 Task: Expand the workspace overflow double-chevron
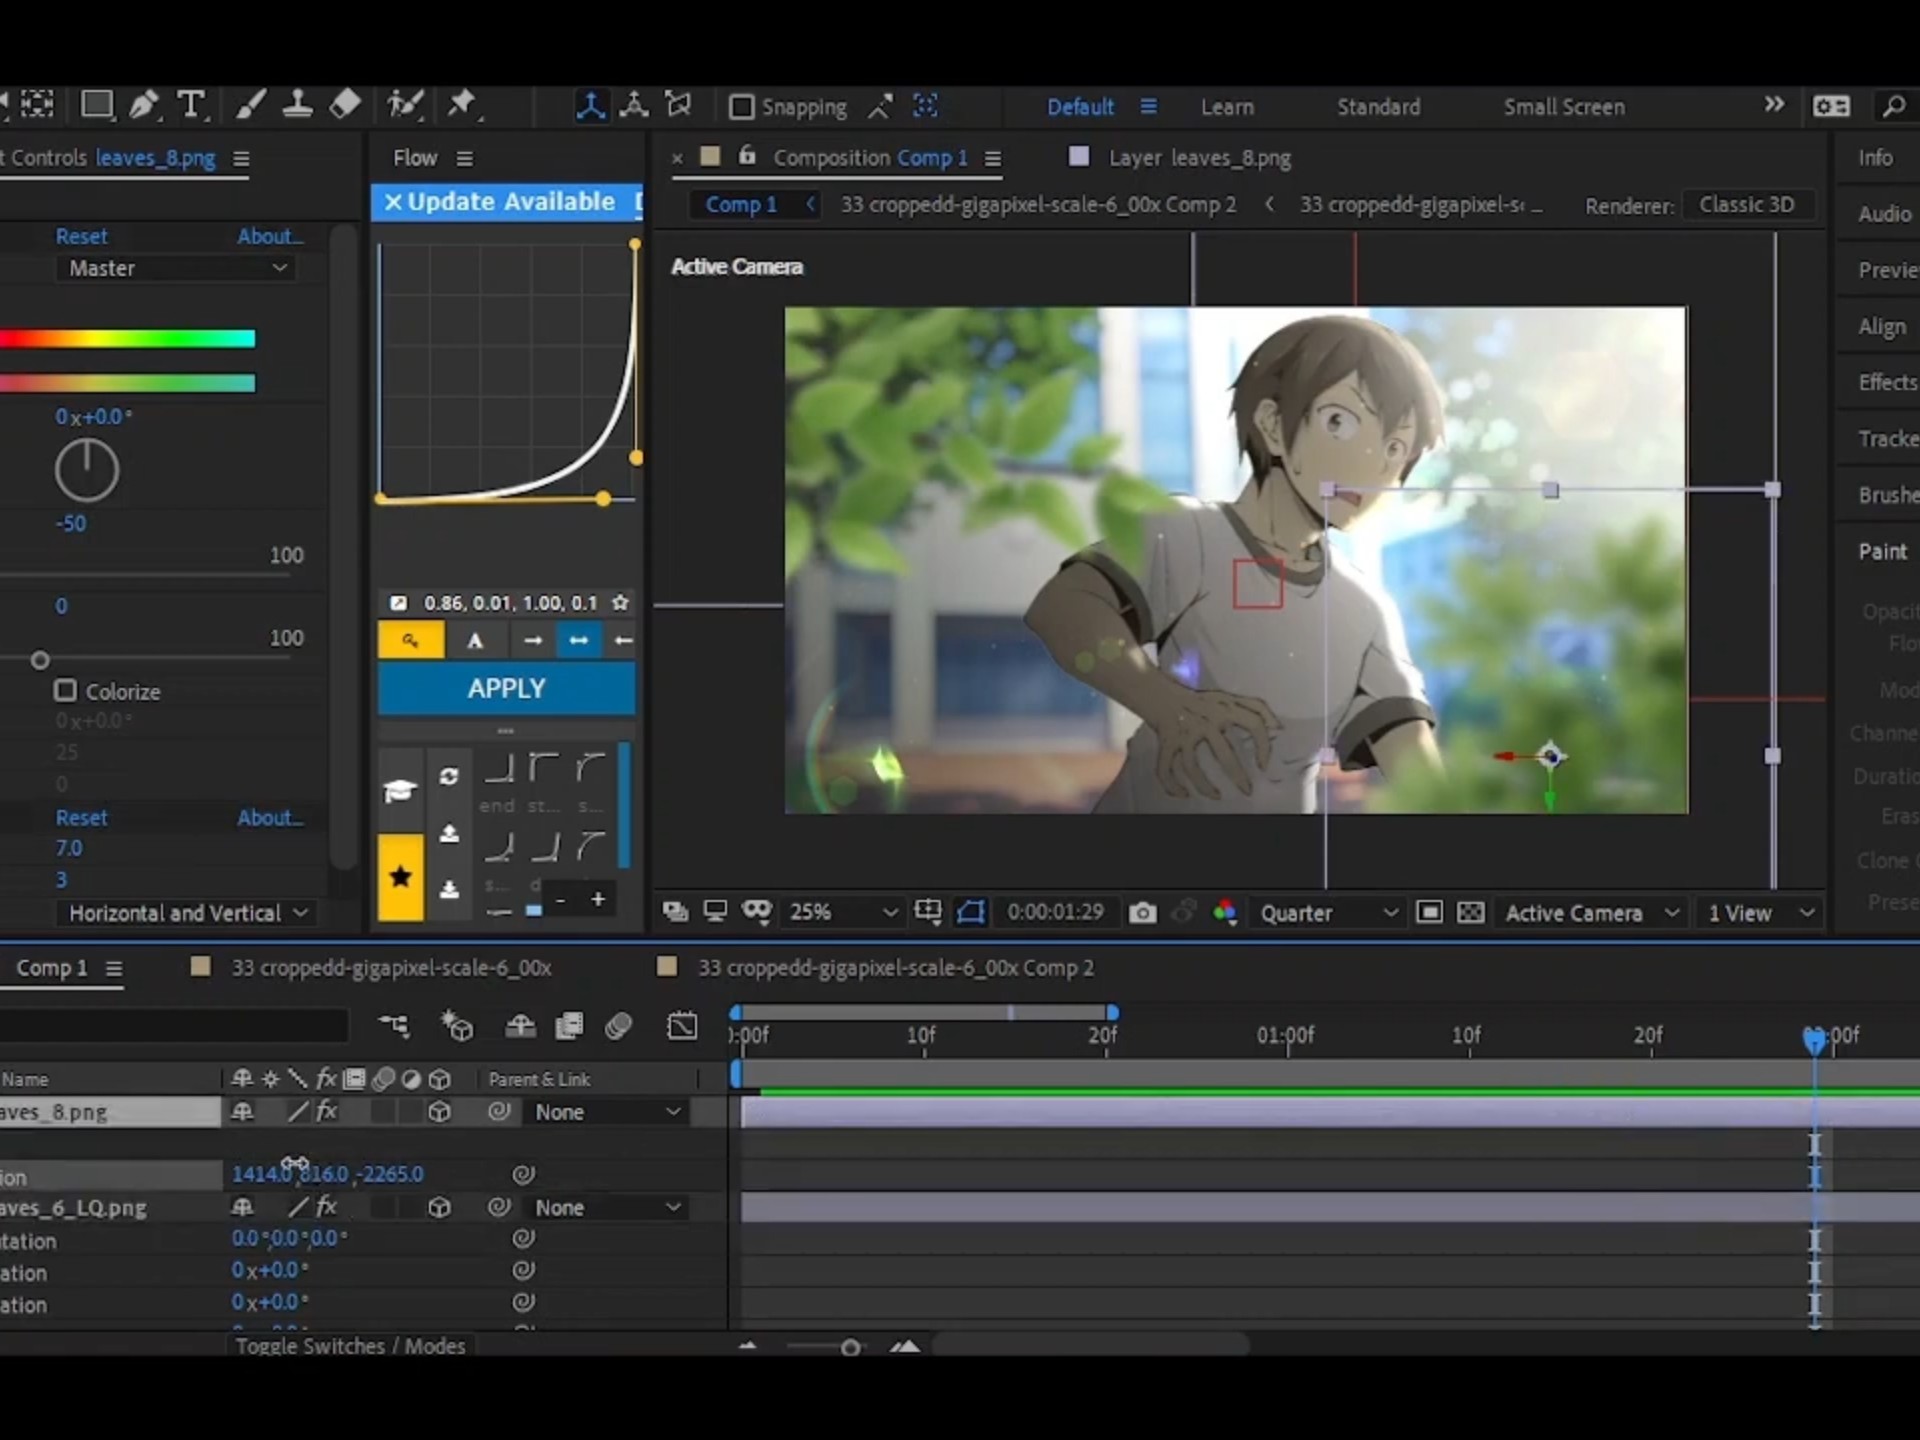[1774, 105]
